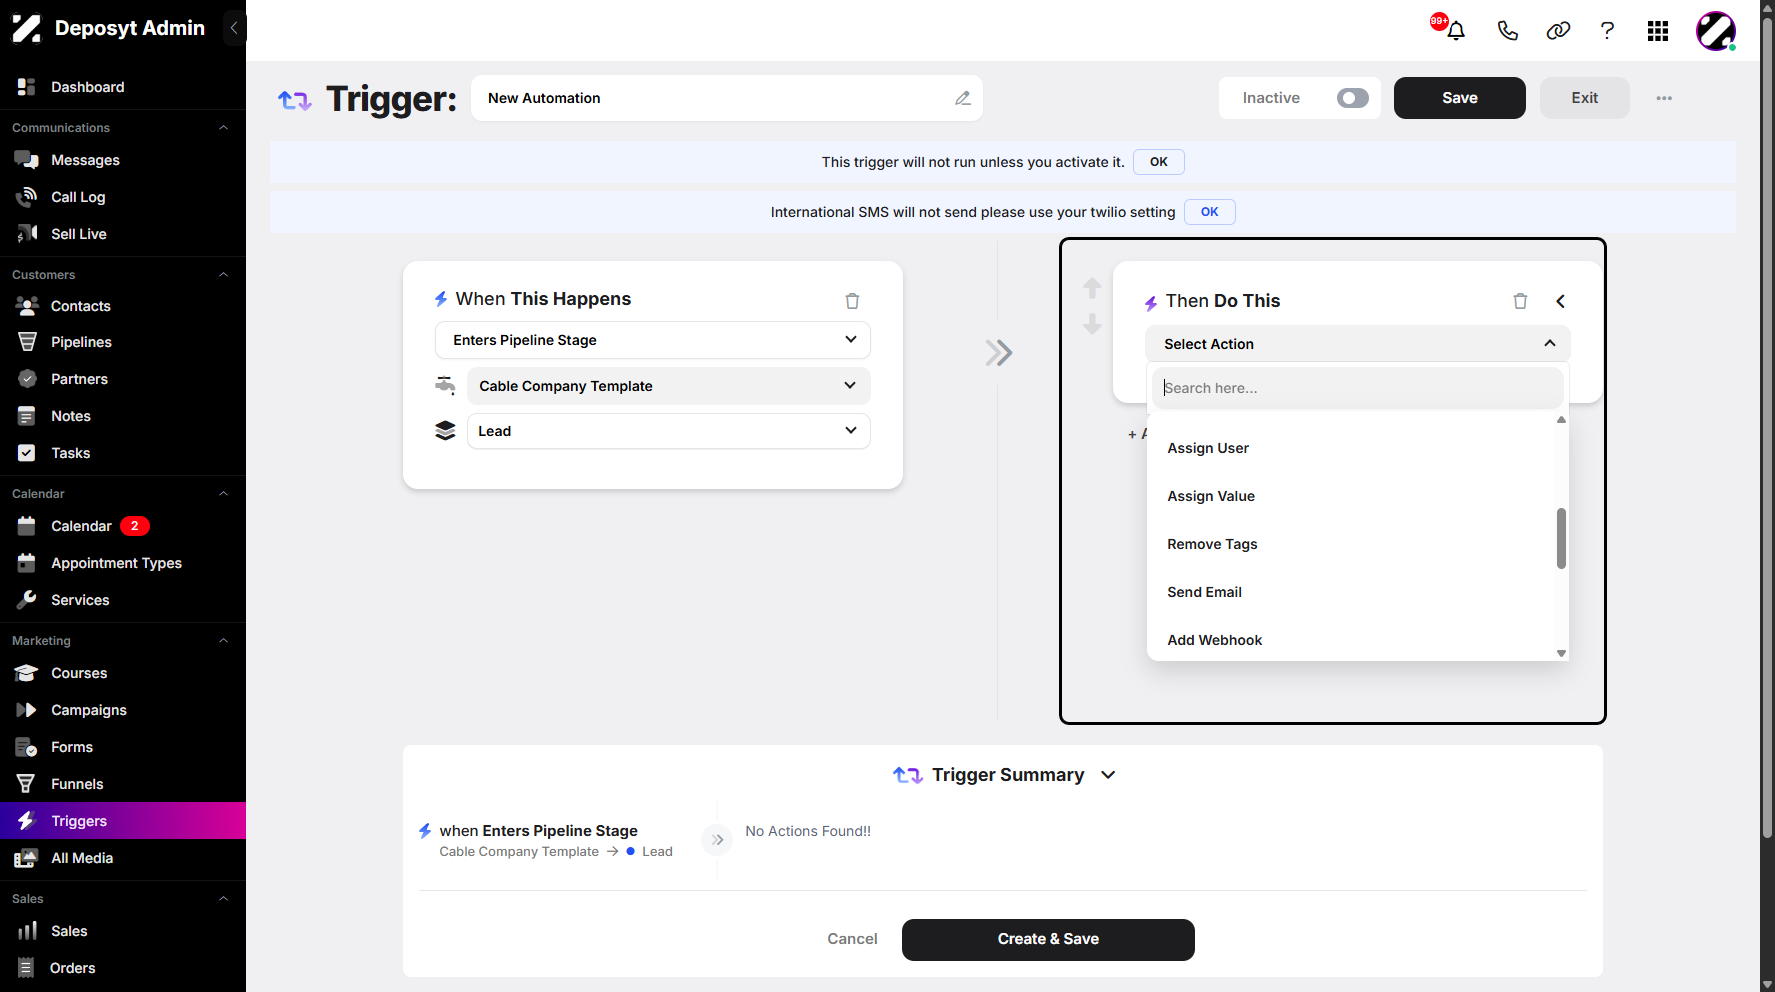
Task: Choose the Send Email action
Action: [1352, 592]
